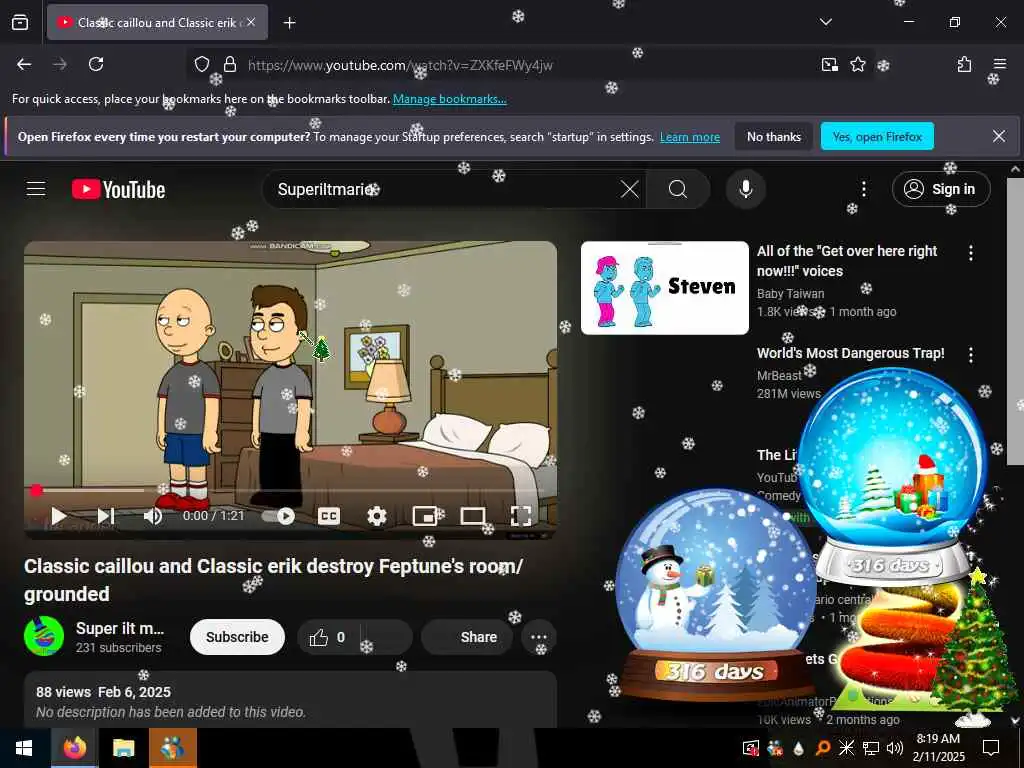
Task: Open the Super ilt m... channel name
Action: pyautogui.click(x=120, y=628)
